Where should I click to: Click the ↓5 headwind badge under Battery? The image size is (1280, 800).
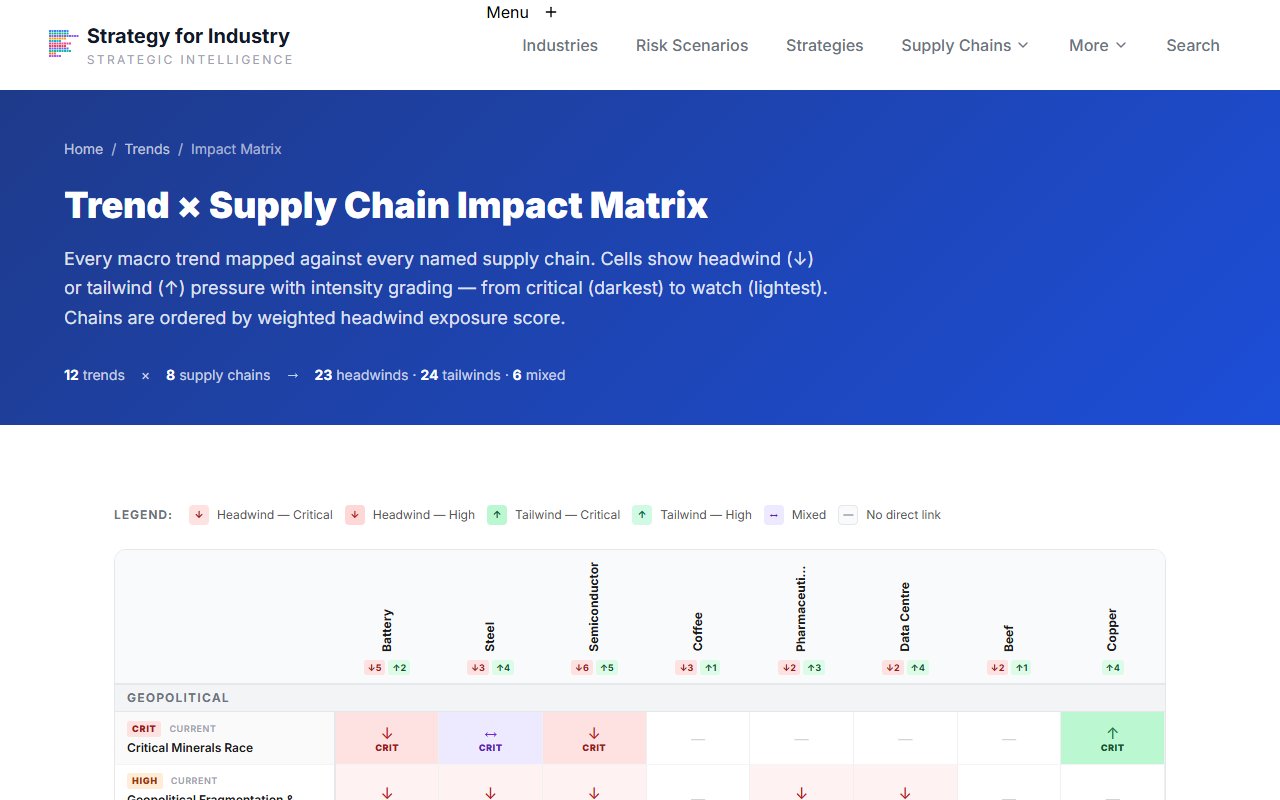point(374,667)
